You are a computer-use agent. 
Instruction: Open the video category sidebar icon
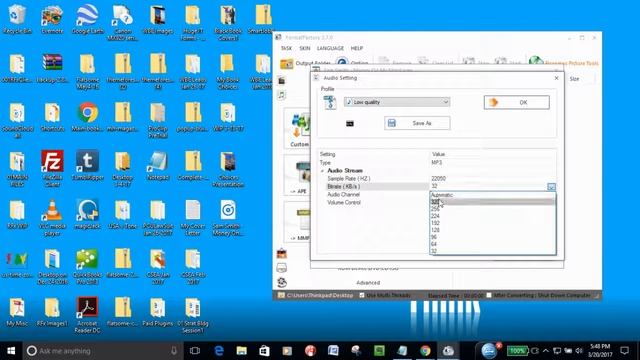[x=282, y=81]
